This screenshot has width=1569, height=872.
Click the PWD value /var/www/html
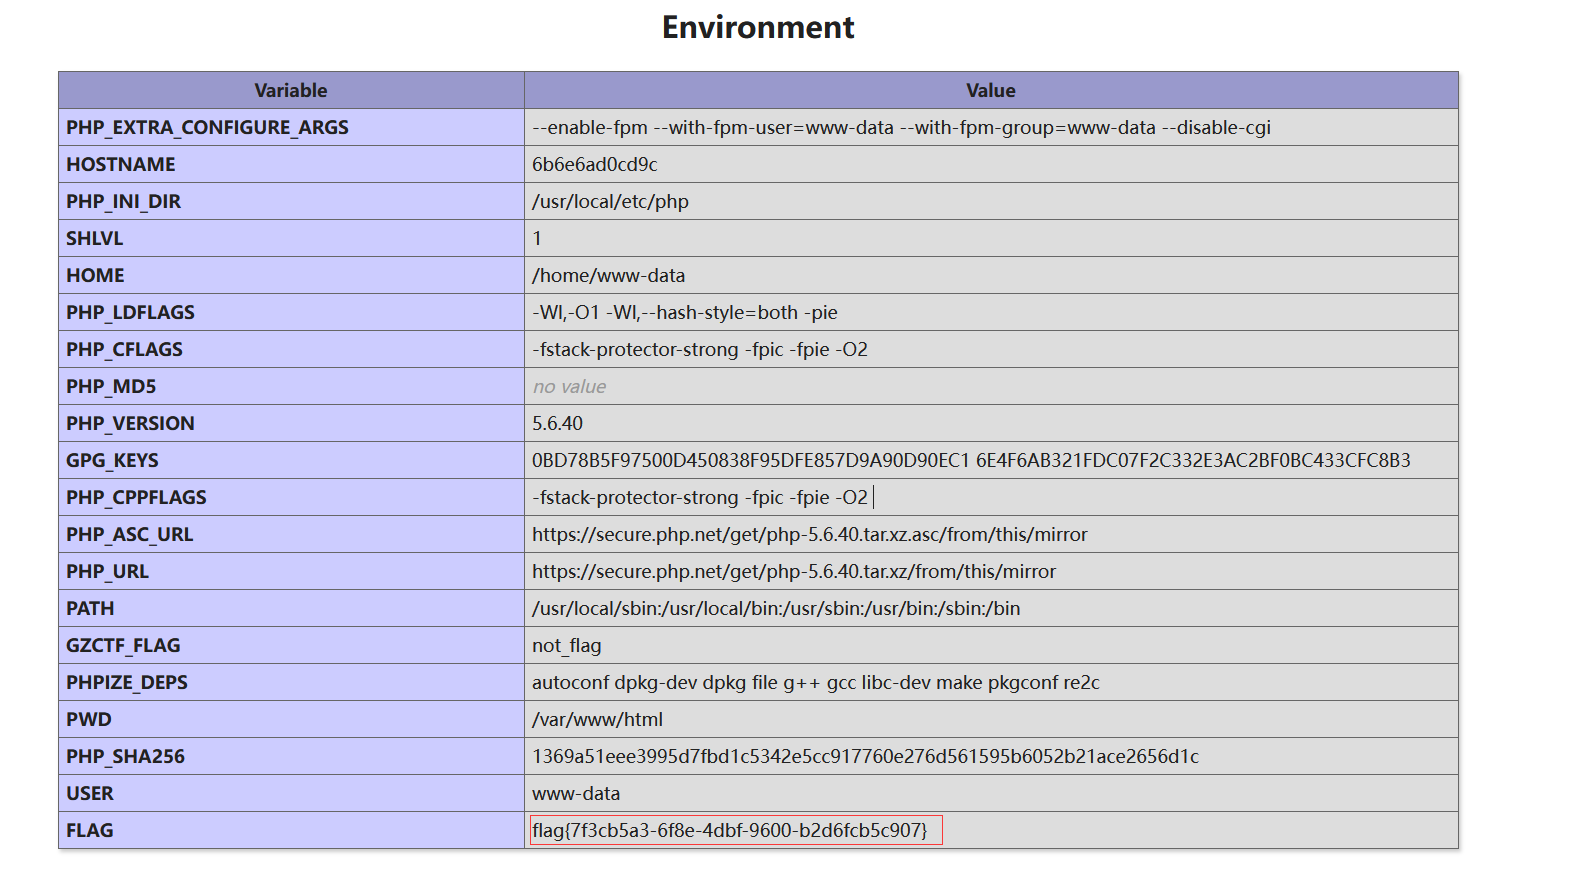coord(597,720)
